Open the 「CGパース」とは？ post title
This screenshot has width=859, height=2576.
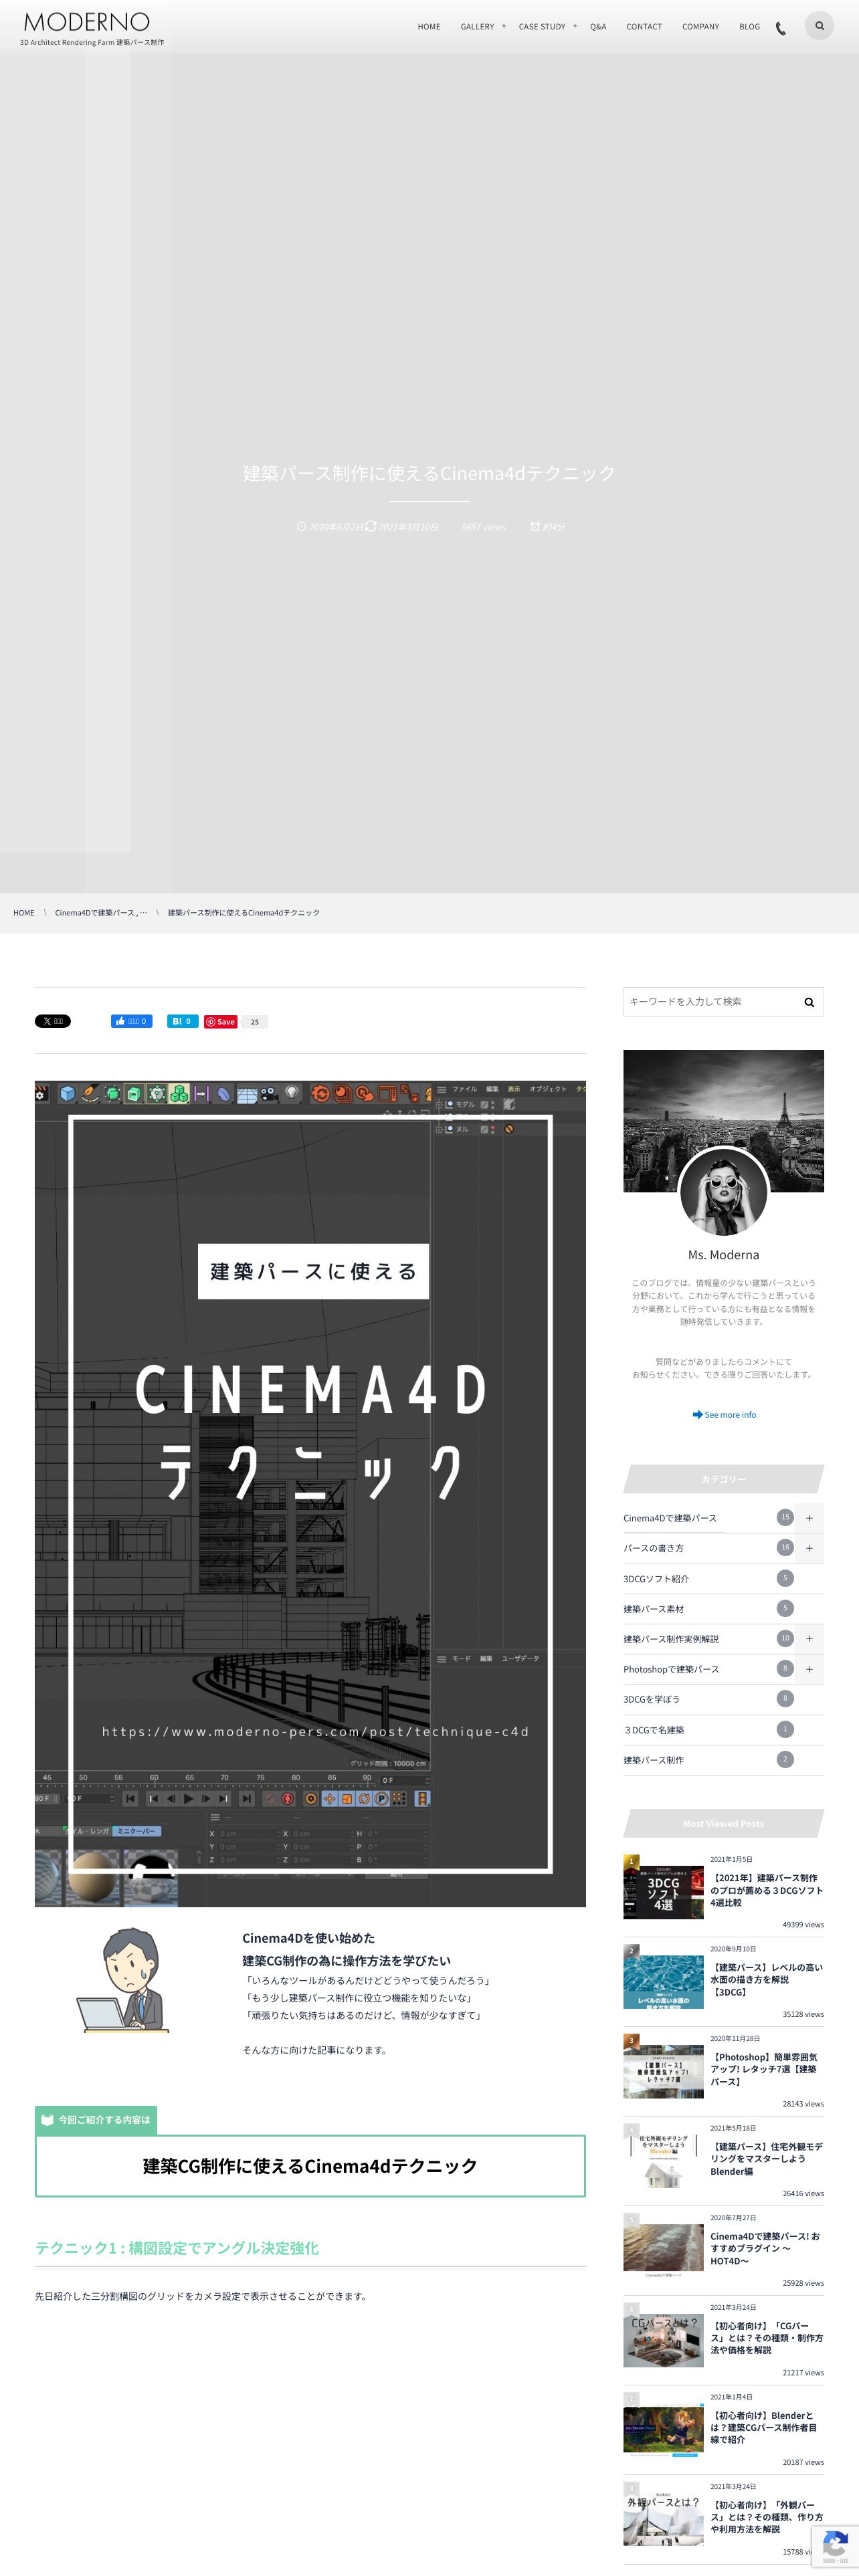pos(767,2338)
